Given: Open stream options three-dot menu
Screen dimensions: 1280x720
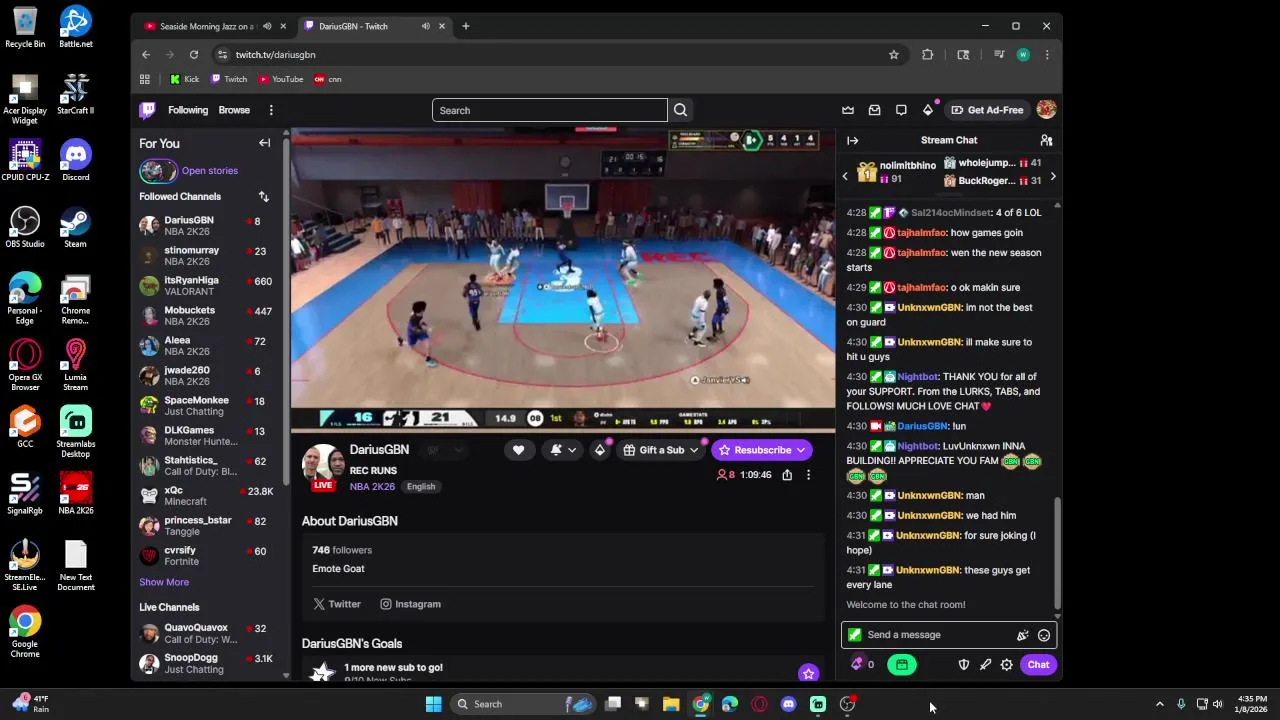Looking at the screenshot, I should pos(808,475).
